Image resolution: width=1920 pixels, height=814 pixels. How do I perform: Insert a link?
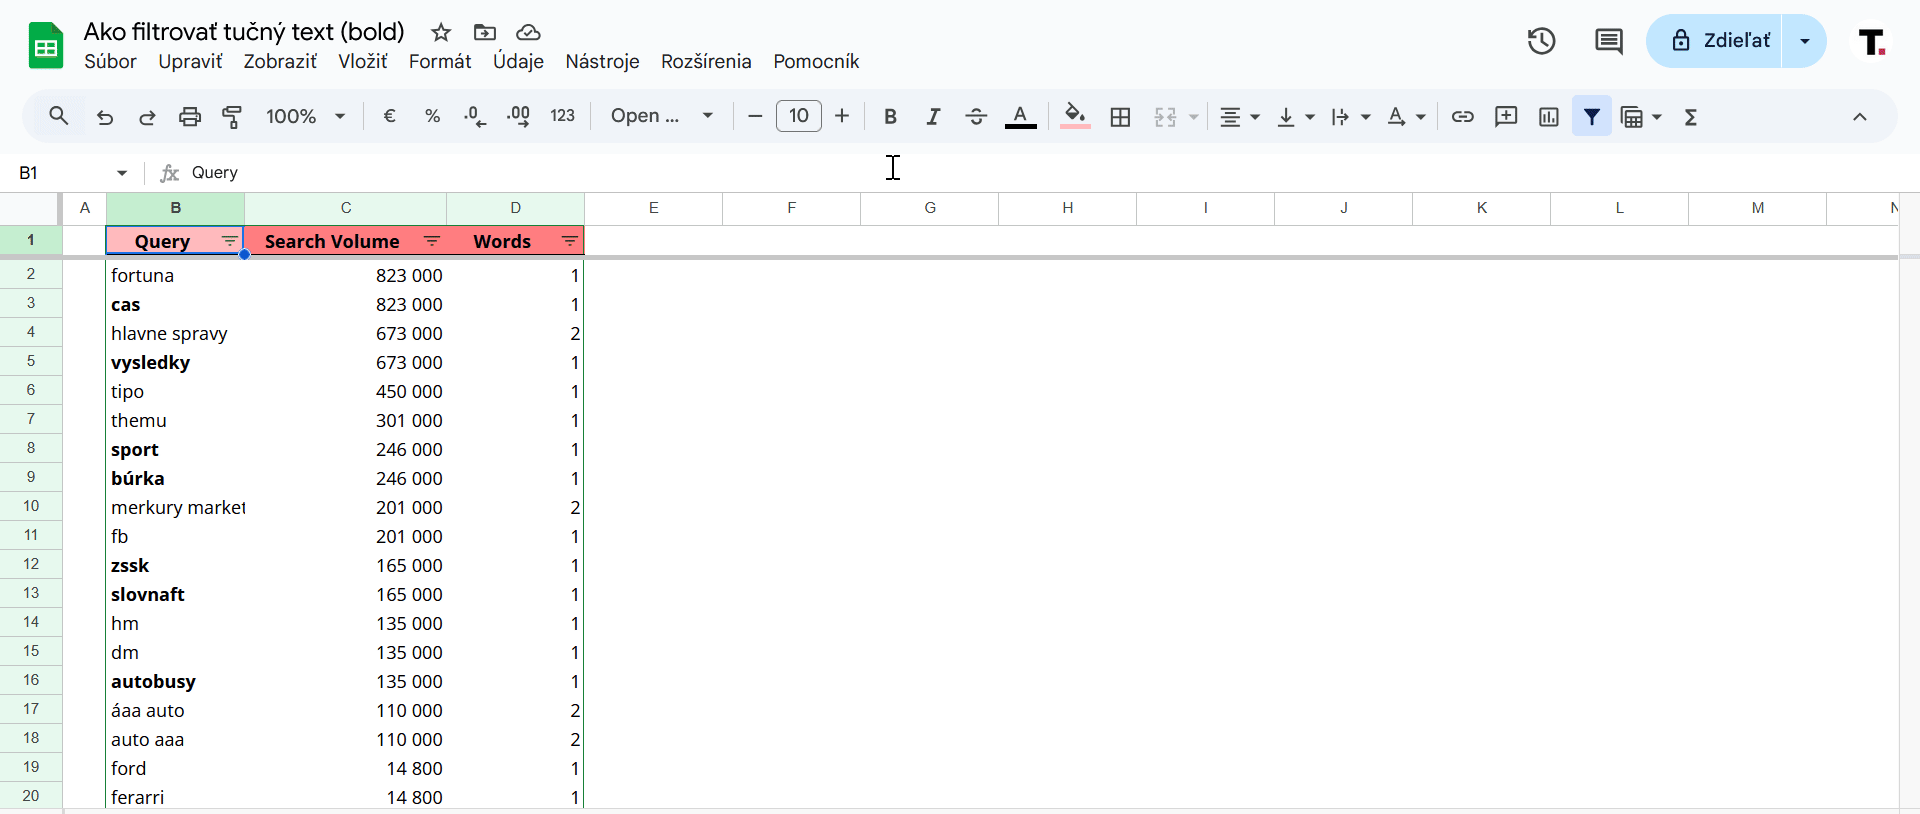click(1462, 116)
